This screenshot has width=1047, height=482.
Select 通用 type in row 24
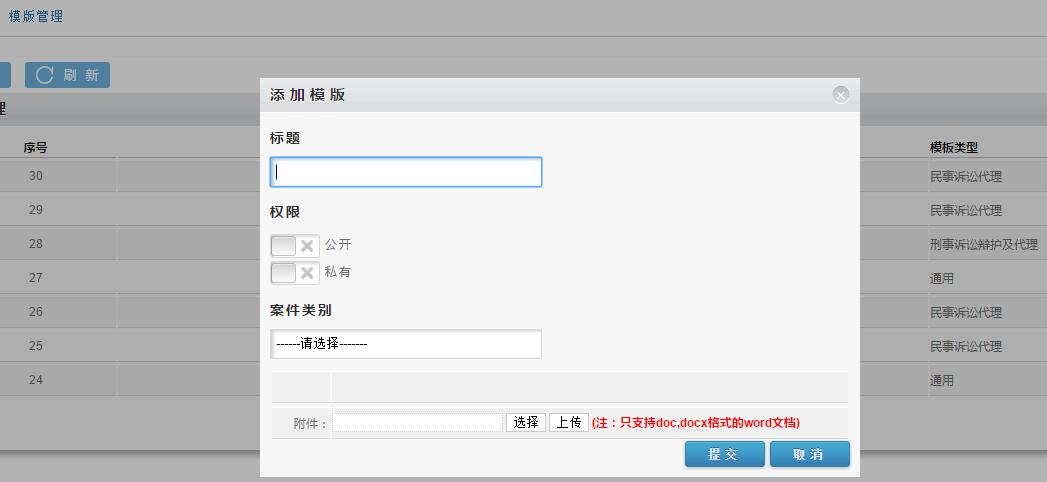click(x=942, y=381)
